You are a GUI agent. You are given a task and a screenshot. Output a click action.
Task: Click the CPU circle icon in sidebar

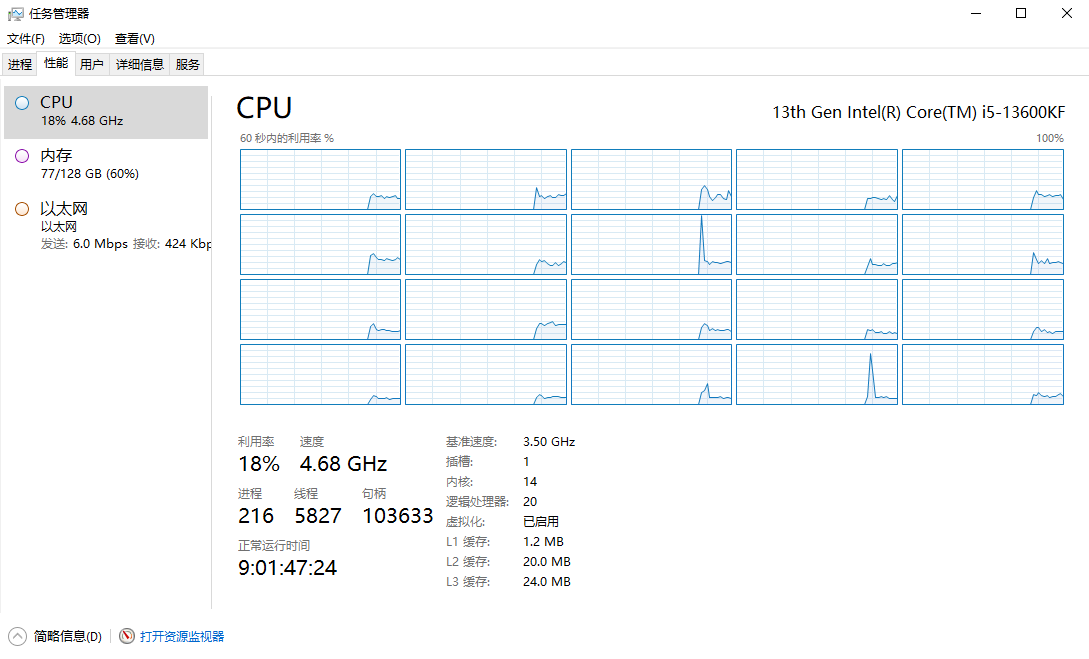22,103
